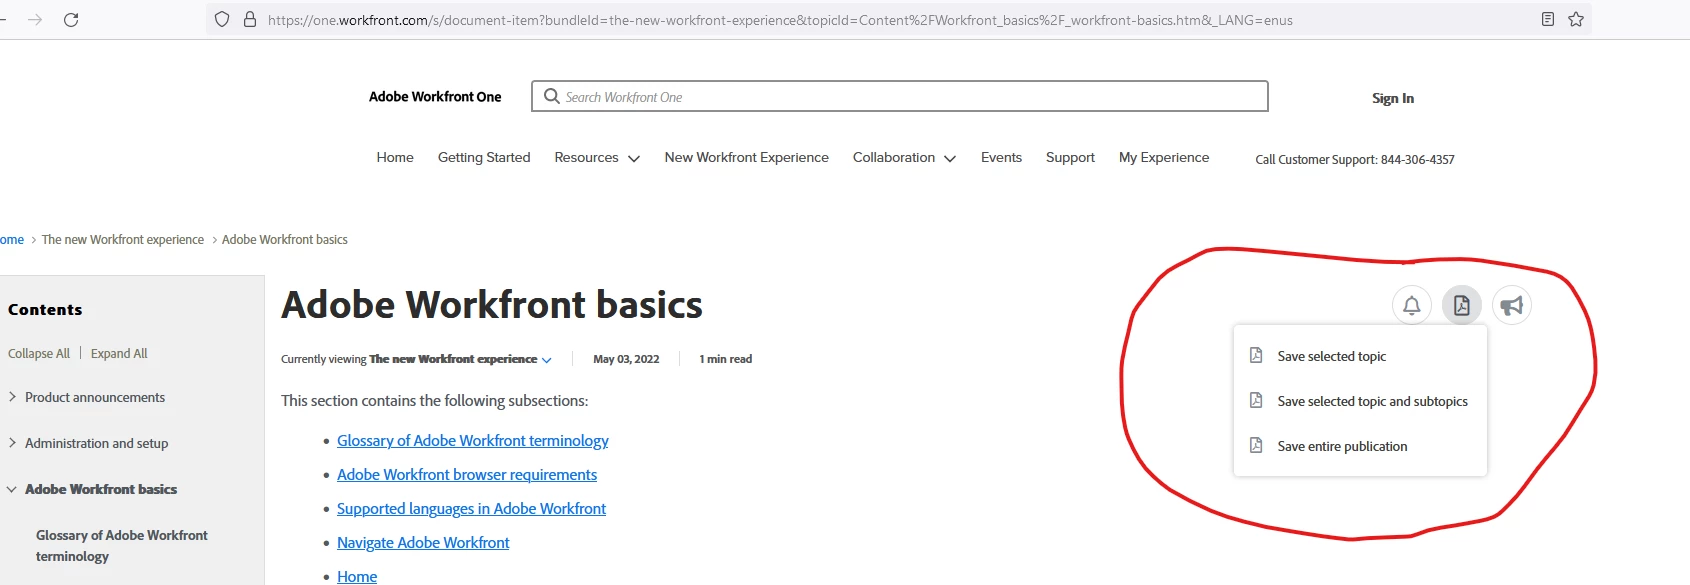Open Getting Started menu item

(x=484, y=158)
